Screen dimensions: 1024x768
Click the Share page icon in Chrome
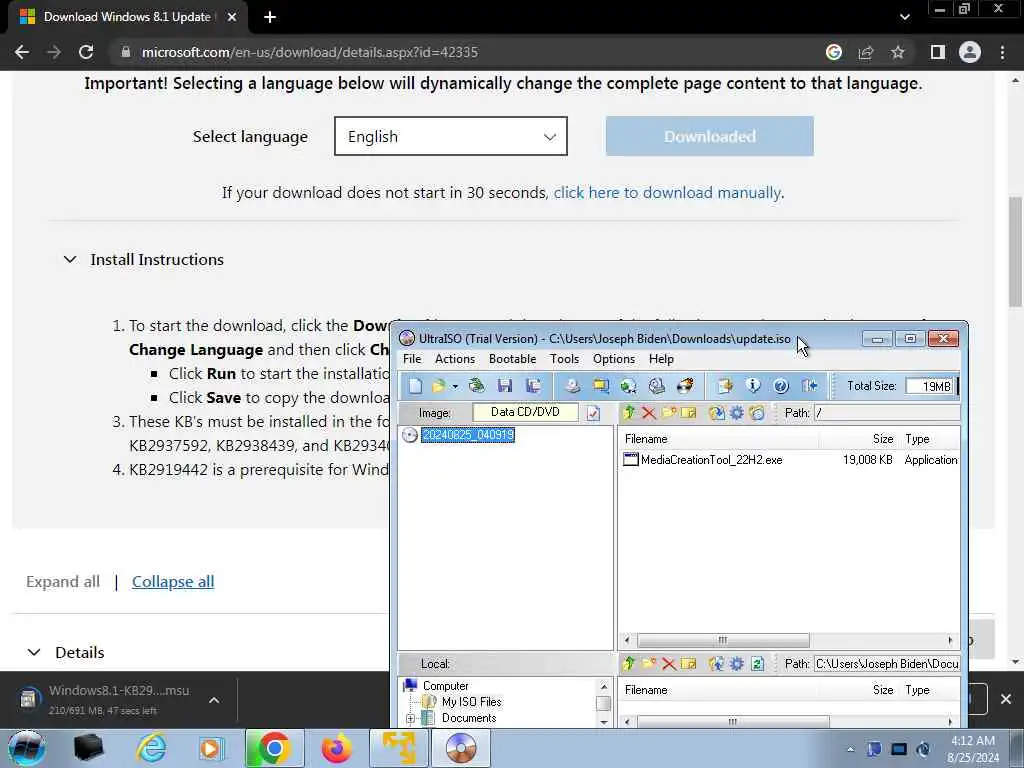(866, 52)
